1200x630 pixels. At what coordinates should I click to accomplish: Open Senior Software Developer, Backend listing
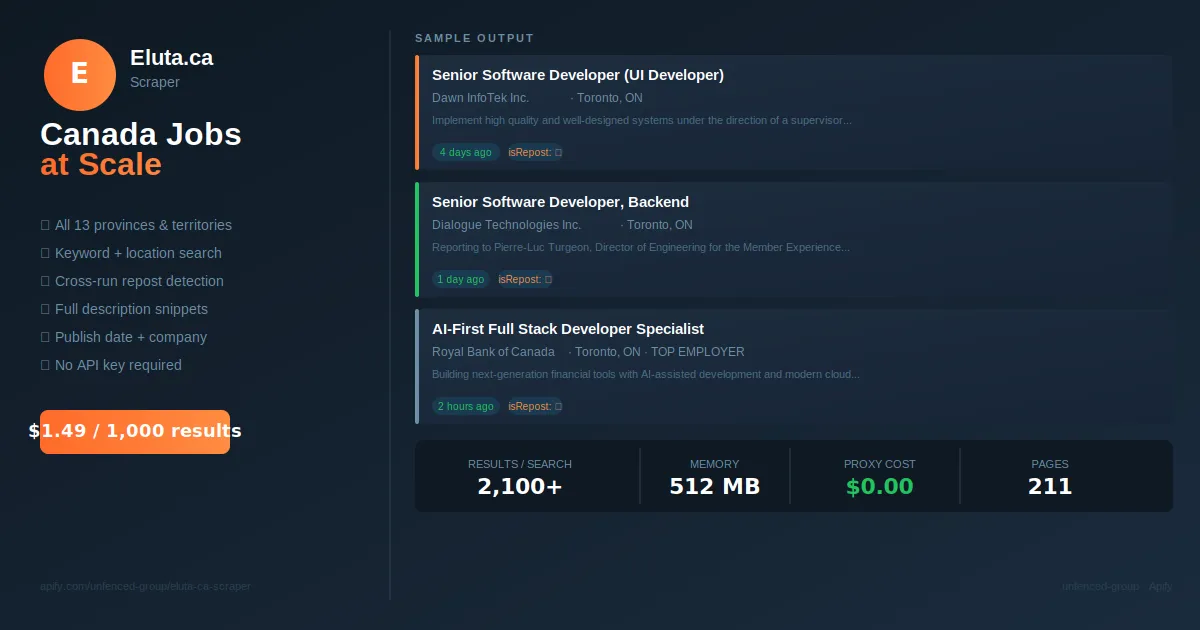click(x=560, y=202)
